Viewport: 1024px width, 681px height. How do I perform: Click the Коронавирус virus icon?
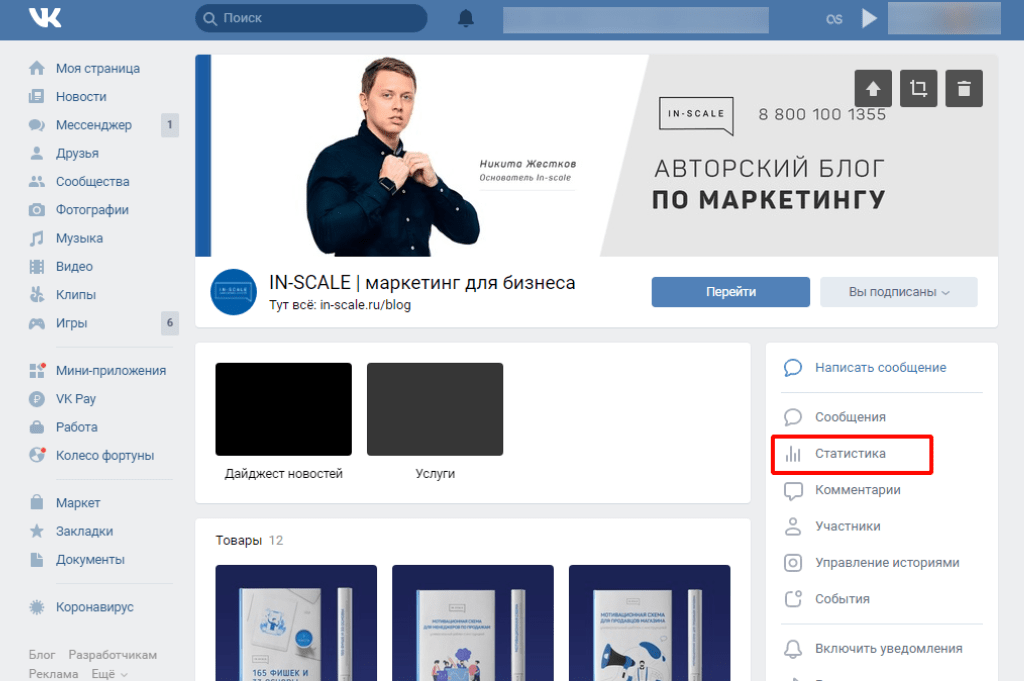pyautogui.click(x=37, y=607)
